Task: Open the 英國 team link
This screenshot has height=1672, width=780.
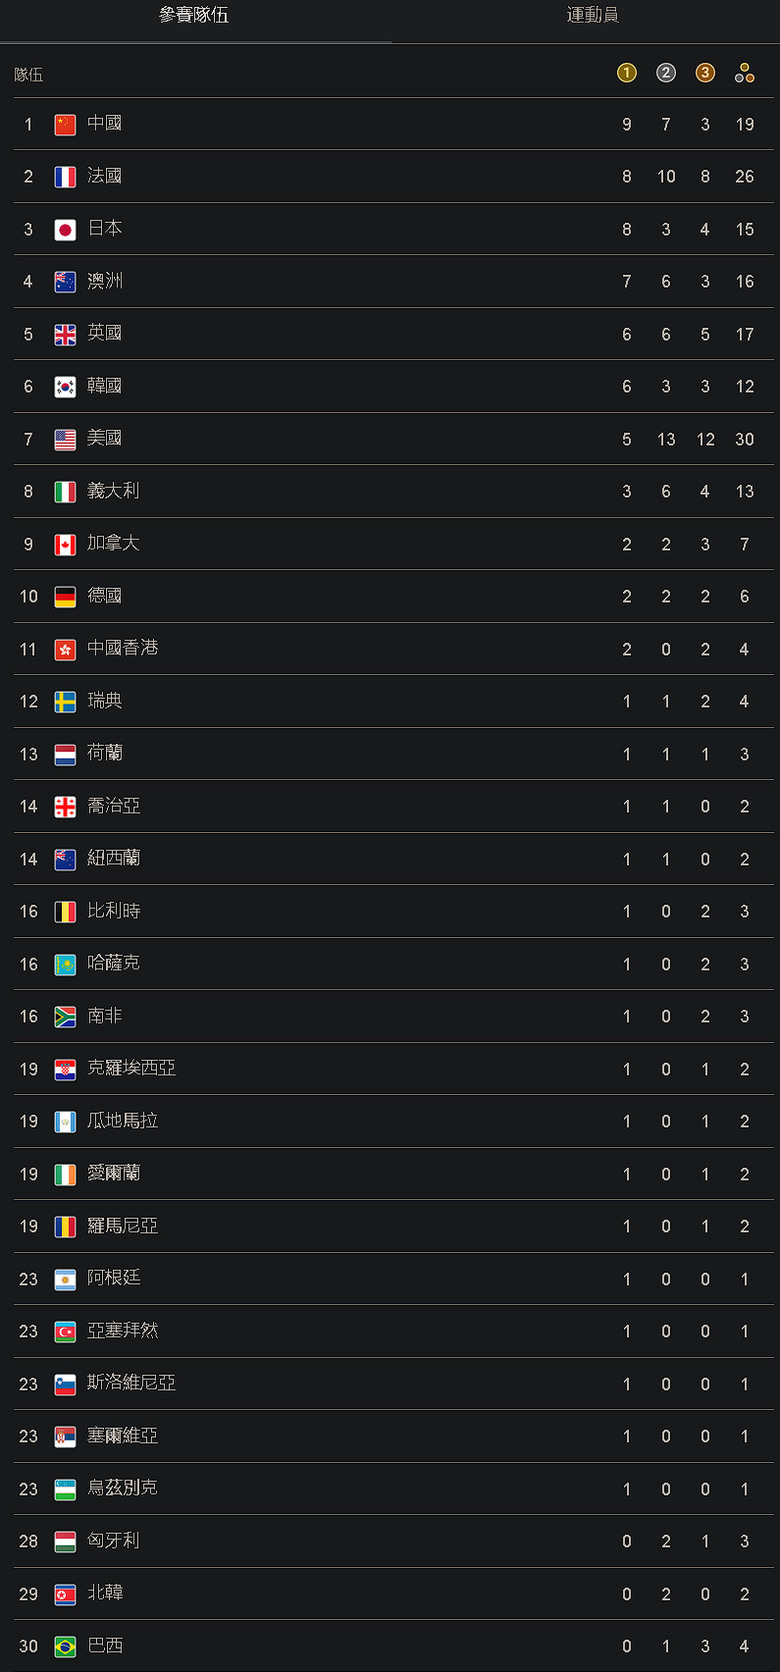Action: click(x=104, y=334)
